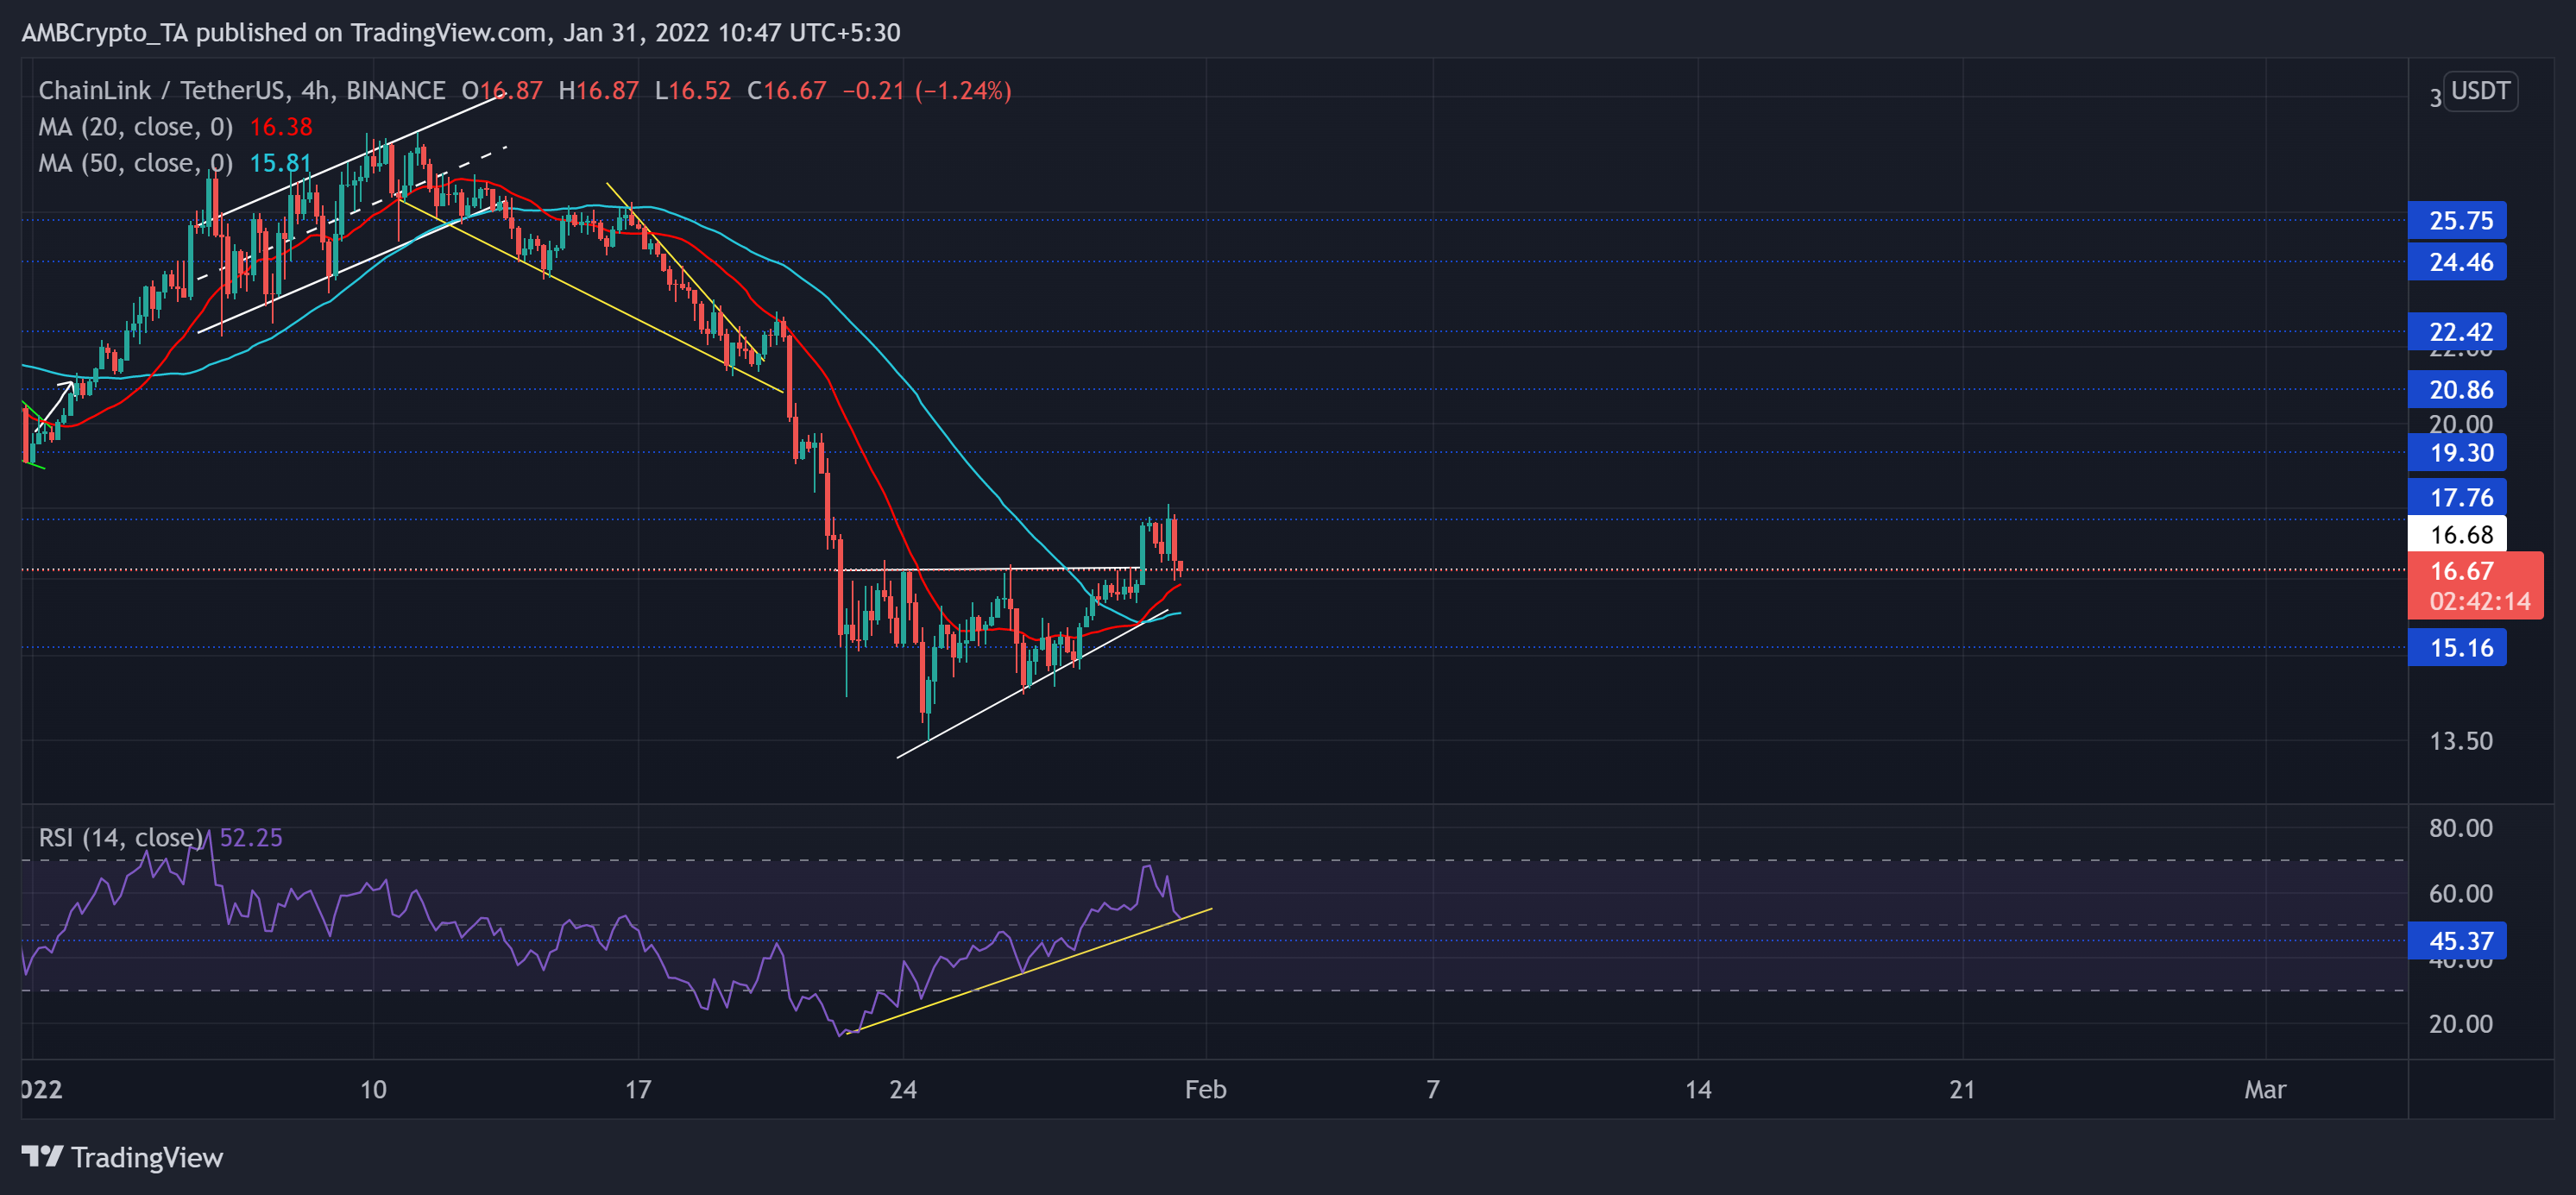Click the Feb label on time axis

(1206, 1089)
